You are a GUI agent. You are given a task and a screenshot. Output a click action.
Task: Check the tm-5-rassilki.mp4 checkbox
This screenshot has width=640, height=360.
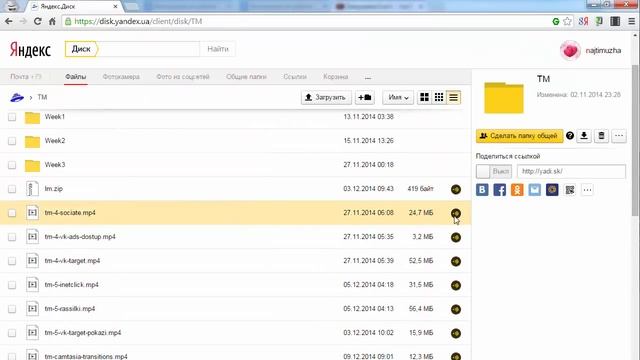[x=12, y=309]
